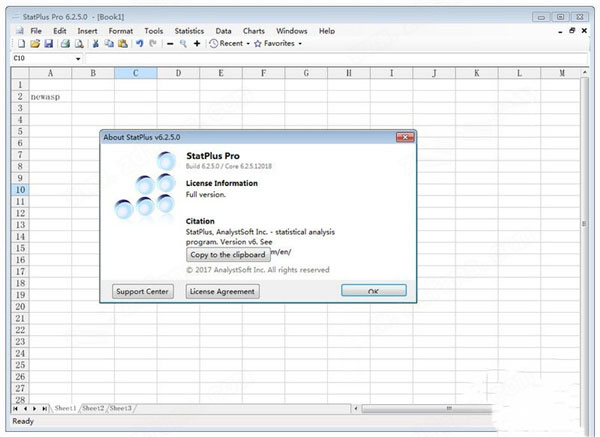Switch to the Sheet3 tab
Screen dimensions: 600x437
[x=121, y=408]
